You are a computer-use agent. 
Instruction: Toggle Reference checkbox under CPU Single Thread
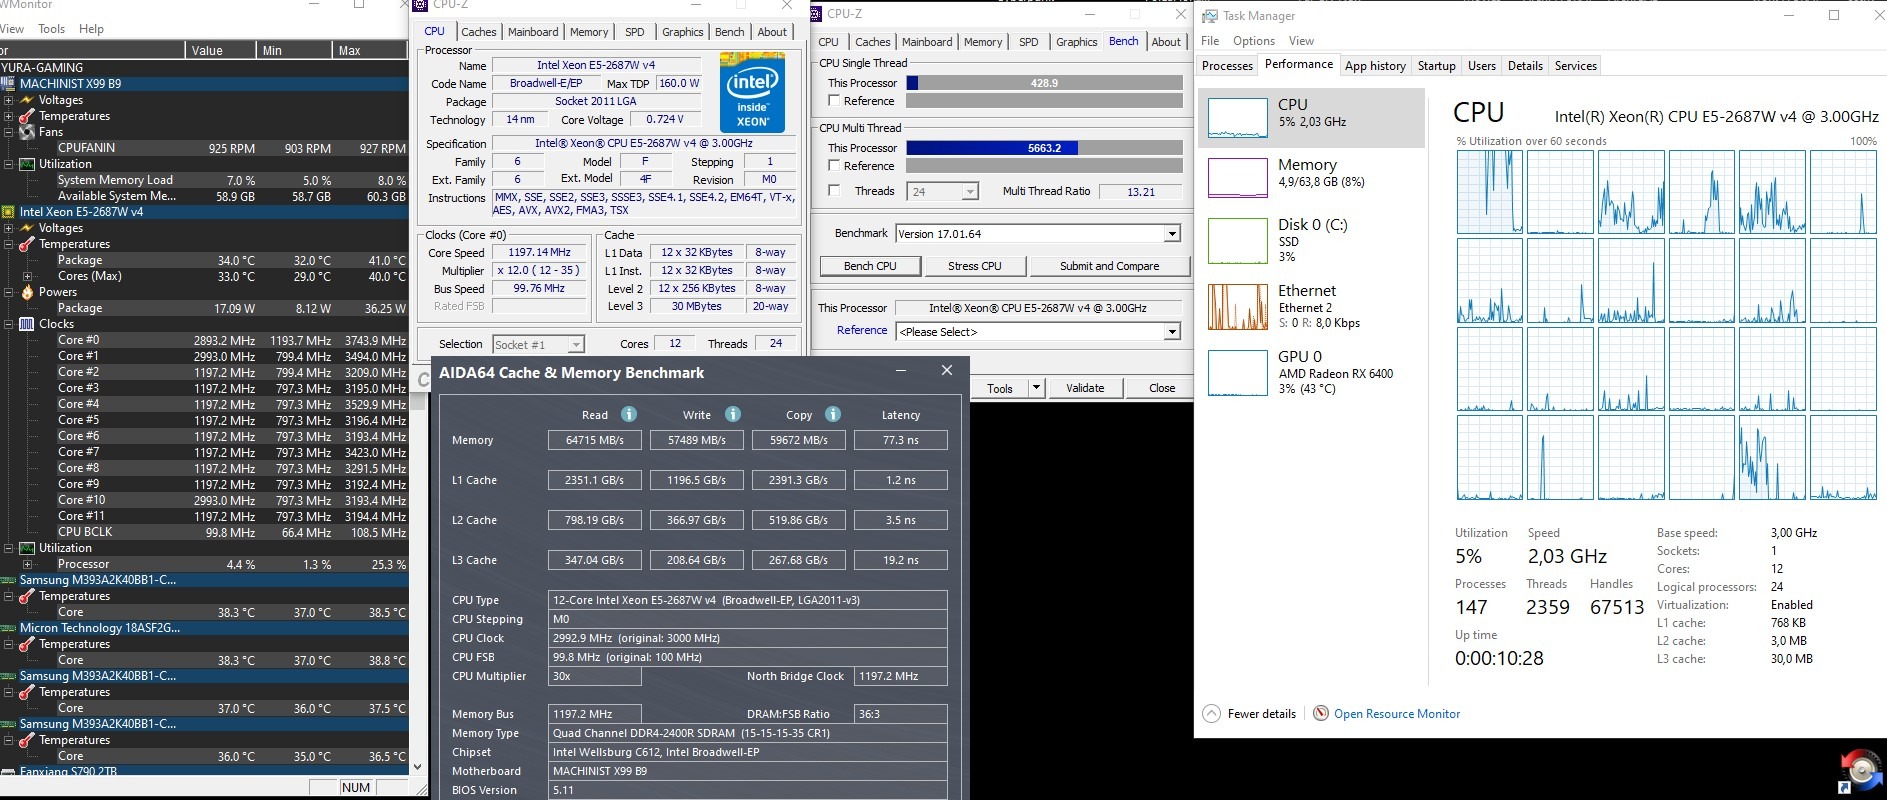pyautogui.click(x=834, y=101)
